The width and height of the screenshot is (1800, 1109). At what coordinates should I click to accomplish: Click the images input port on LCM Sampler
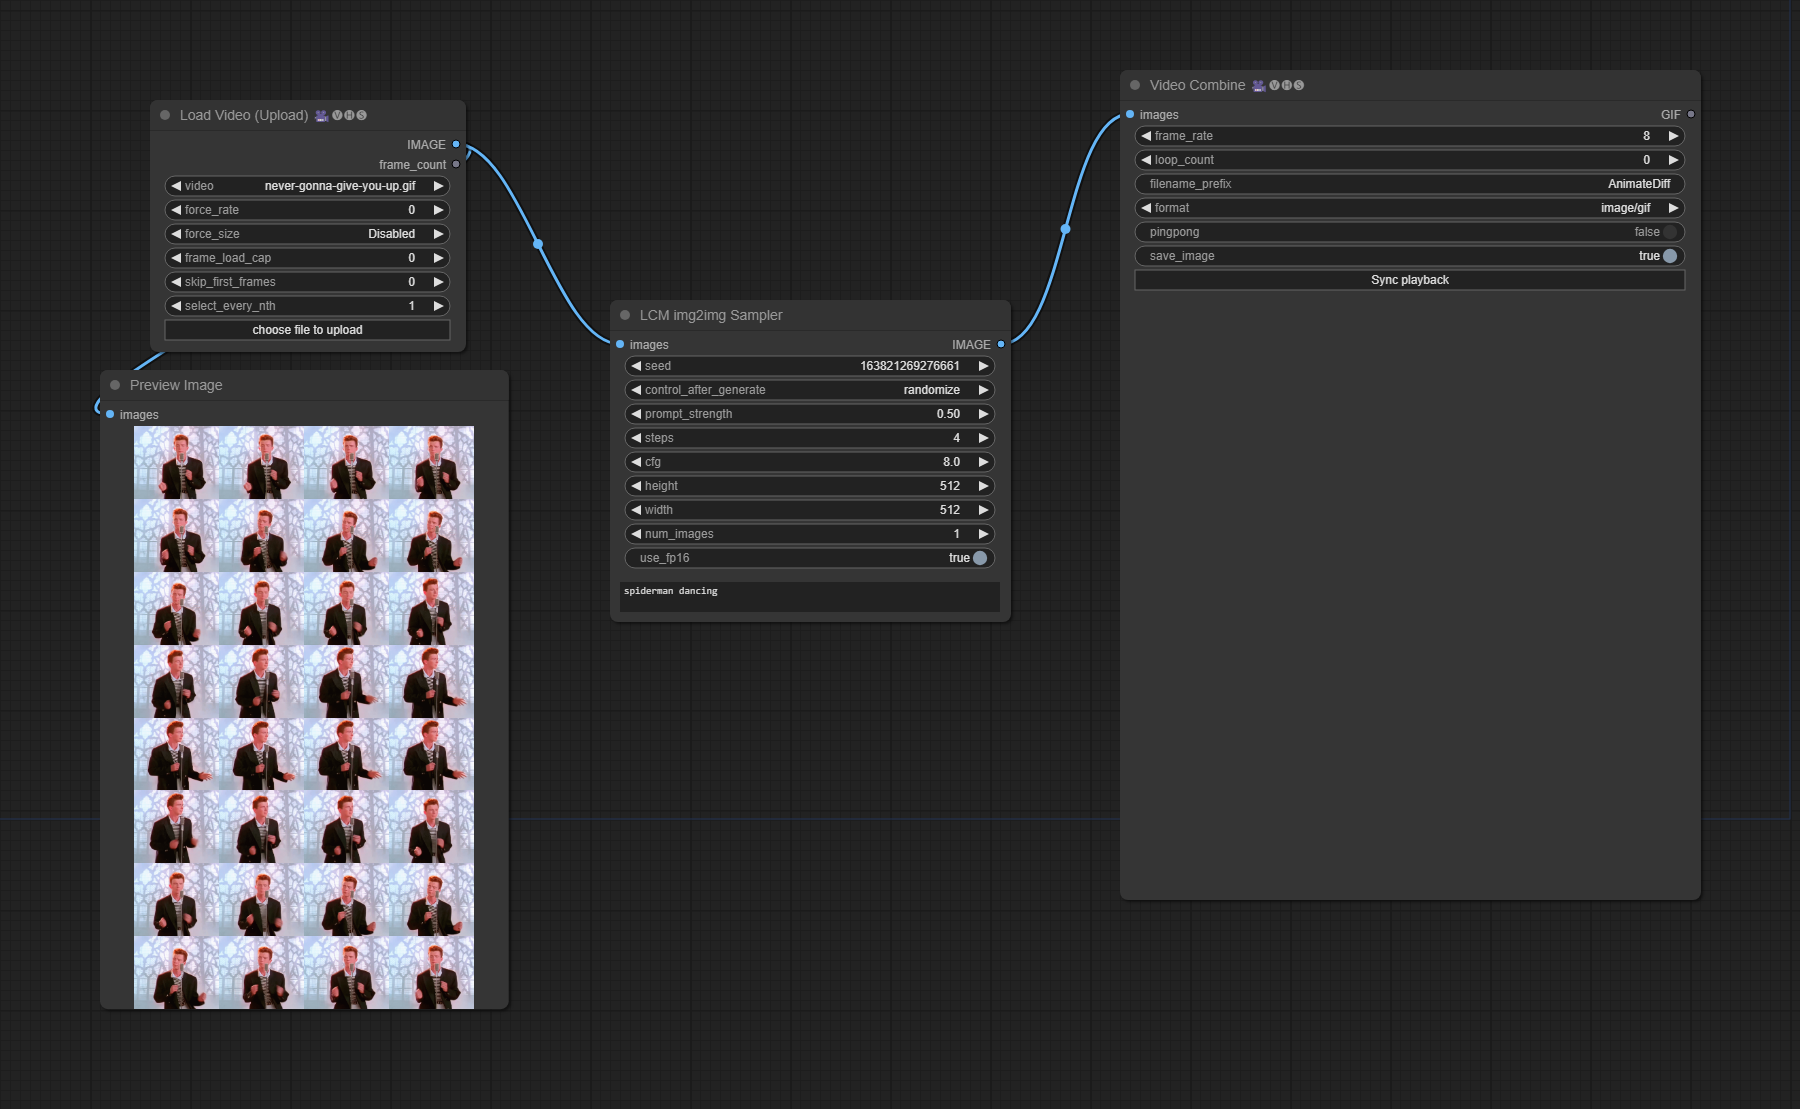coord(620,344)
